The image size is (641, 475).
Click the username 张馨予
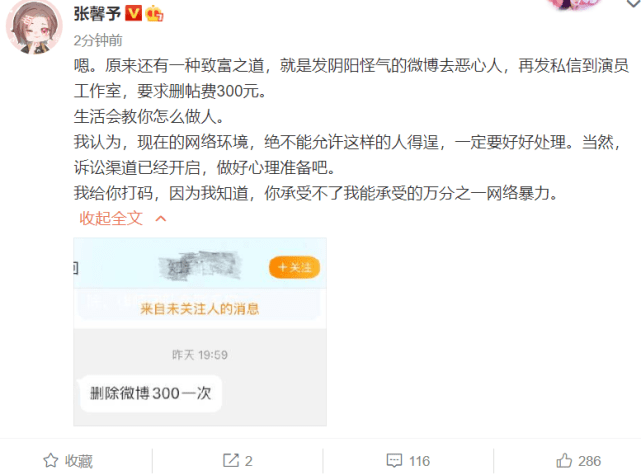tap(97, 14)
